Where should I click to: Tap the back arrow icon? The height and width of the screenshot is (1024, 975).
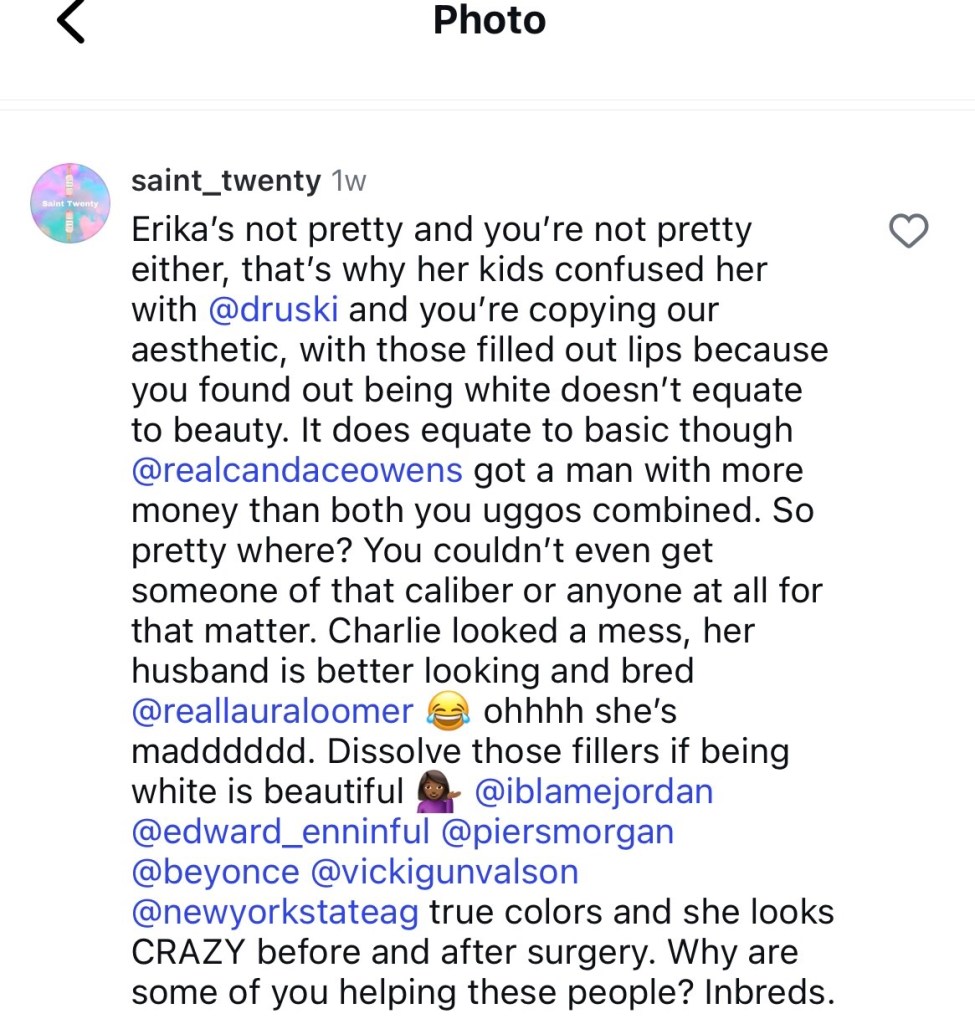pos(70,22)
